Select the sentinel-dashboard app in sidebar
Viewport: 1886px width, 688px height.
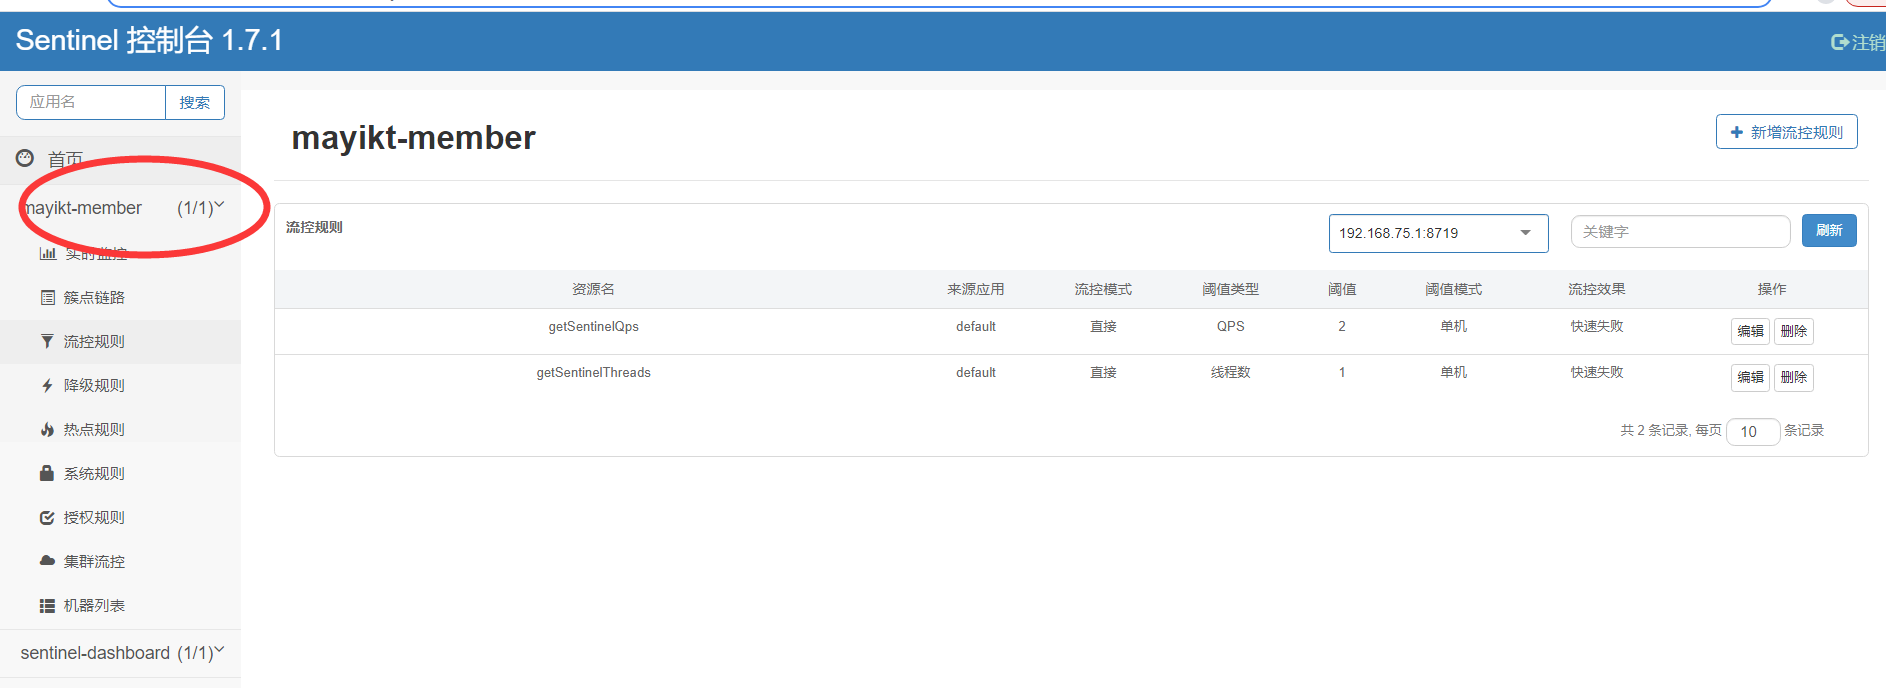pos(120,653)
